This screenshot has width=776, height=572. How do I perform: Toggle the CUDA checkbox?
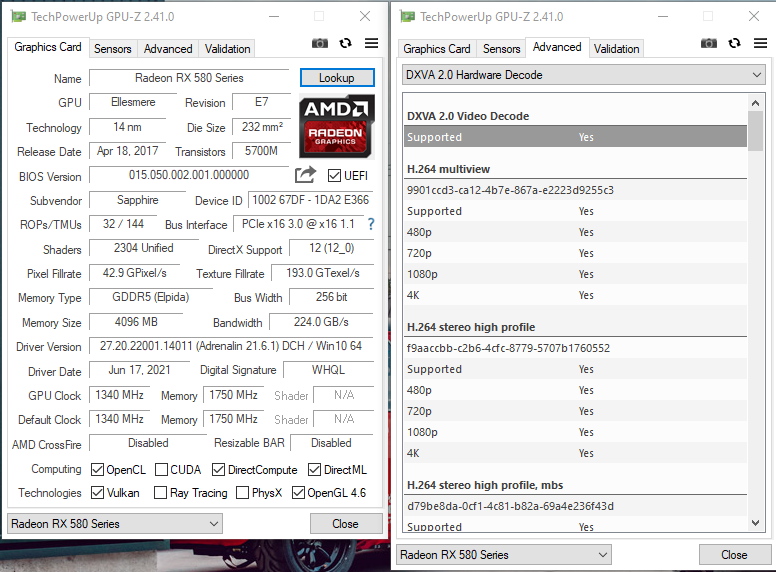pos(161,470)
